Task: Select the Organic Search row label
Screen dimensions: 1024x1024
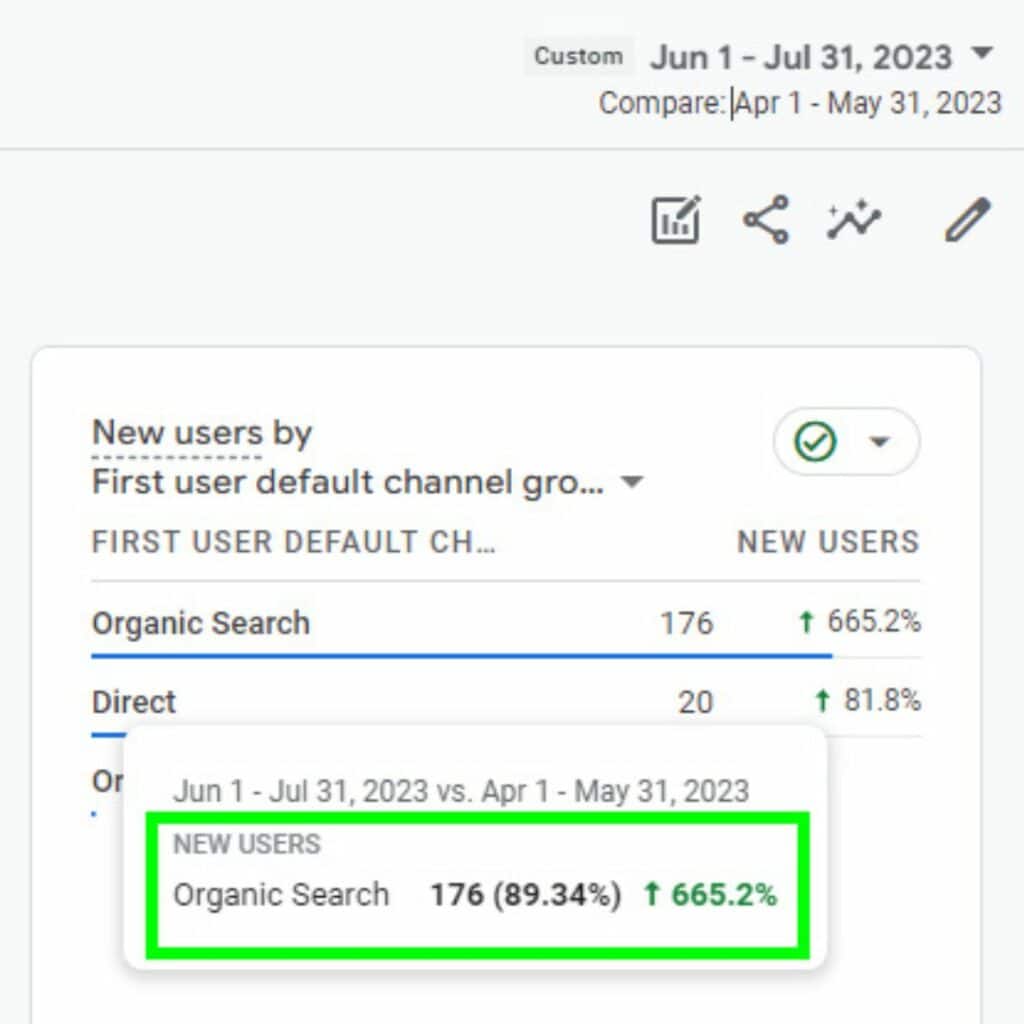Action: (201, 623)
